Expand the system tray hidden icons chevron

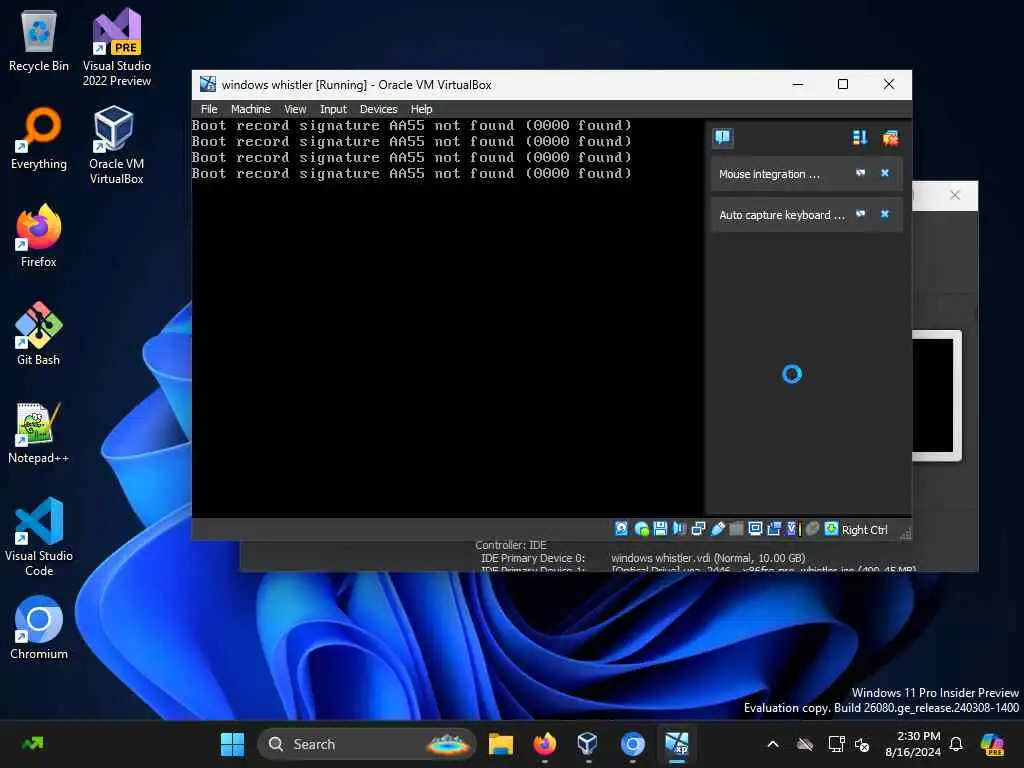point(773,744)
